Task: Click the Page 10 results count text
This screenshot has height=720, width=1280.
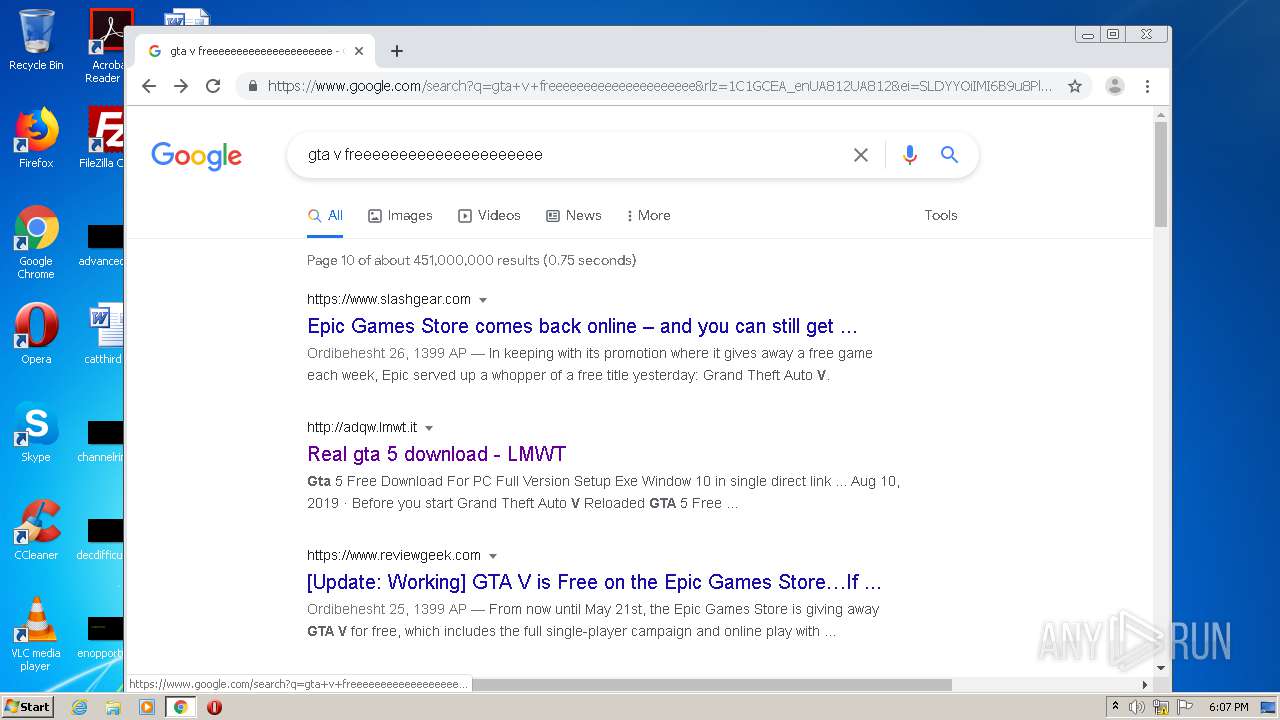Action: click(x=471, y=260)
